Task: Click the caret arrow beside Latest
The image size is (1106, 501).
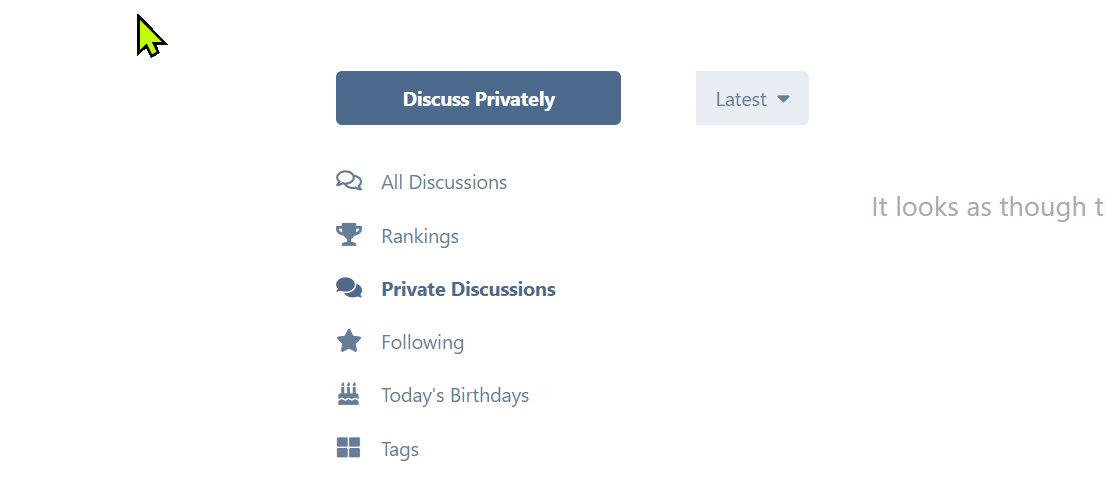Action: (783, 99)
